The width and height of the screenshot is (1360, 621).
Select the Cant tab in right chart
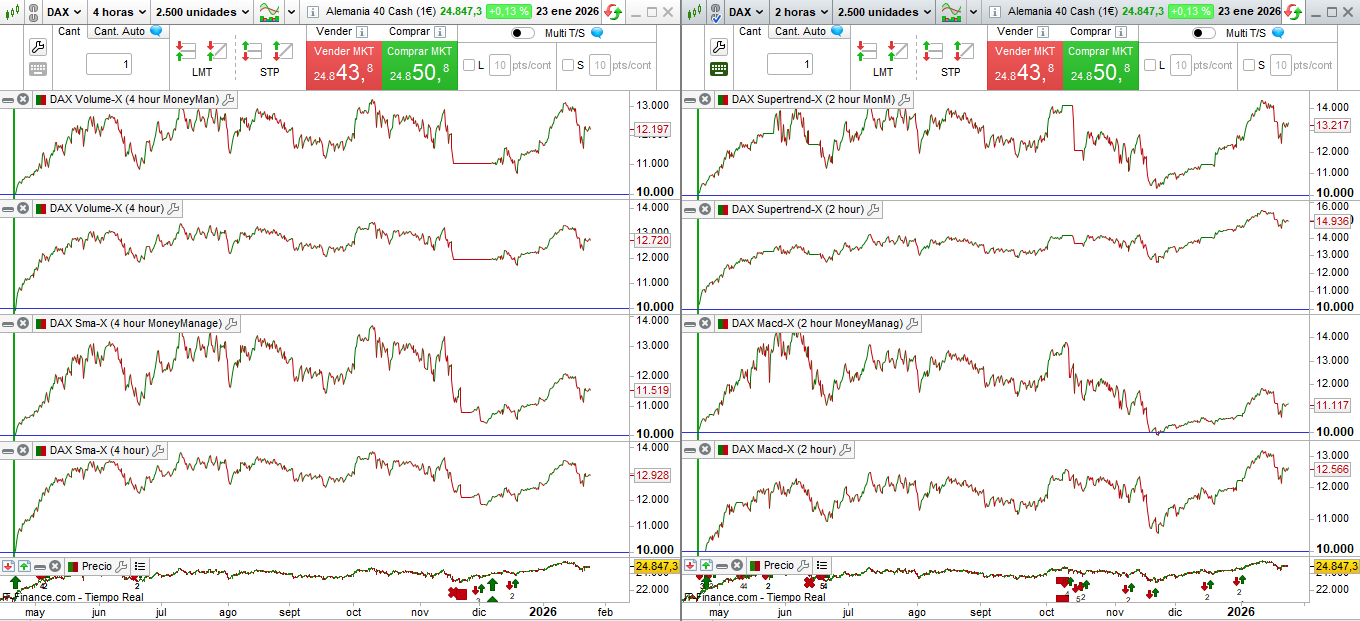[750, 31]
